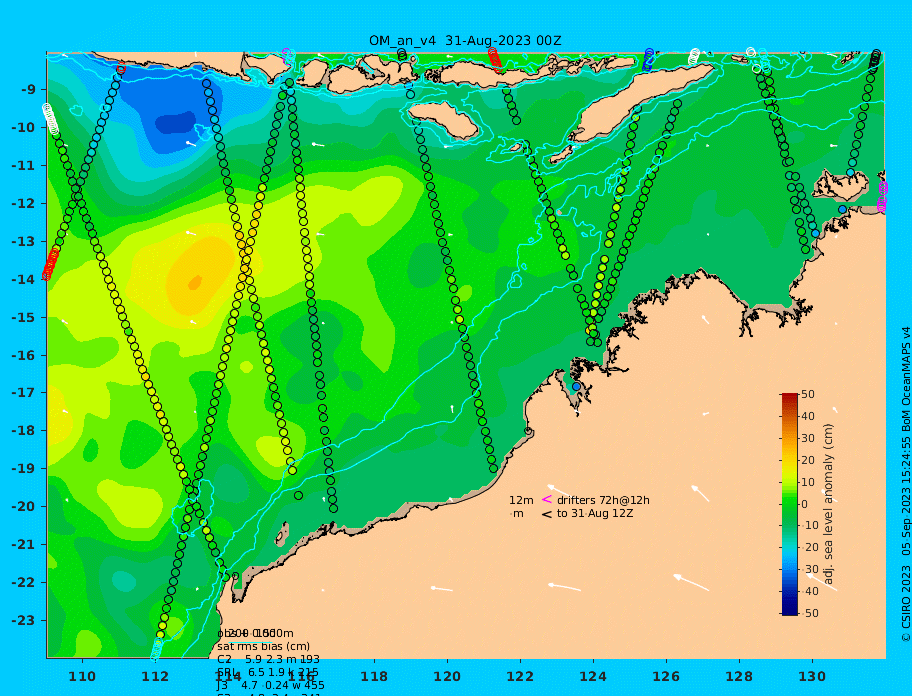The image size is (912, 696).
Task: Click the '12m' legend label
Action: [x=521, y=500]
